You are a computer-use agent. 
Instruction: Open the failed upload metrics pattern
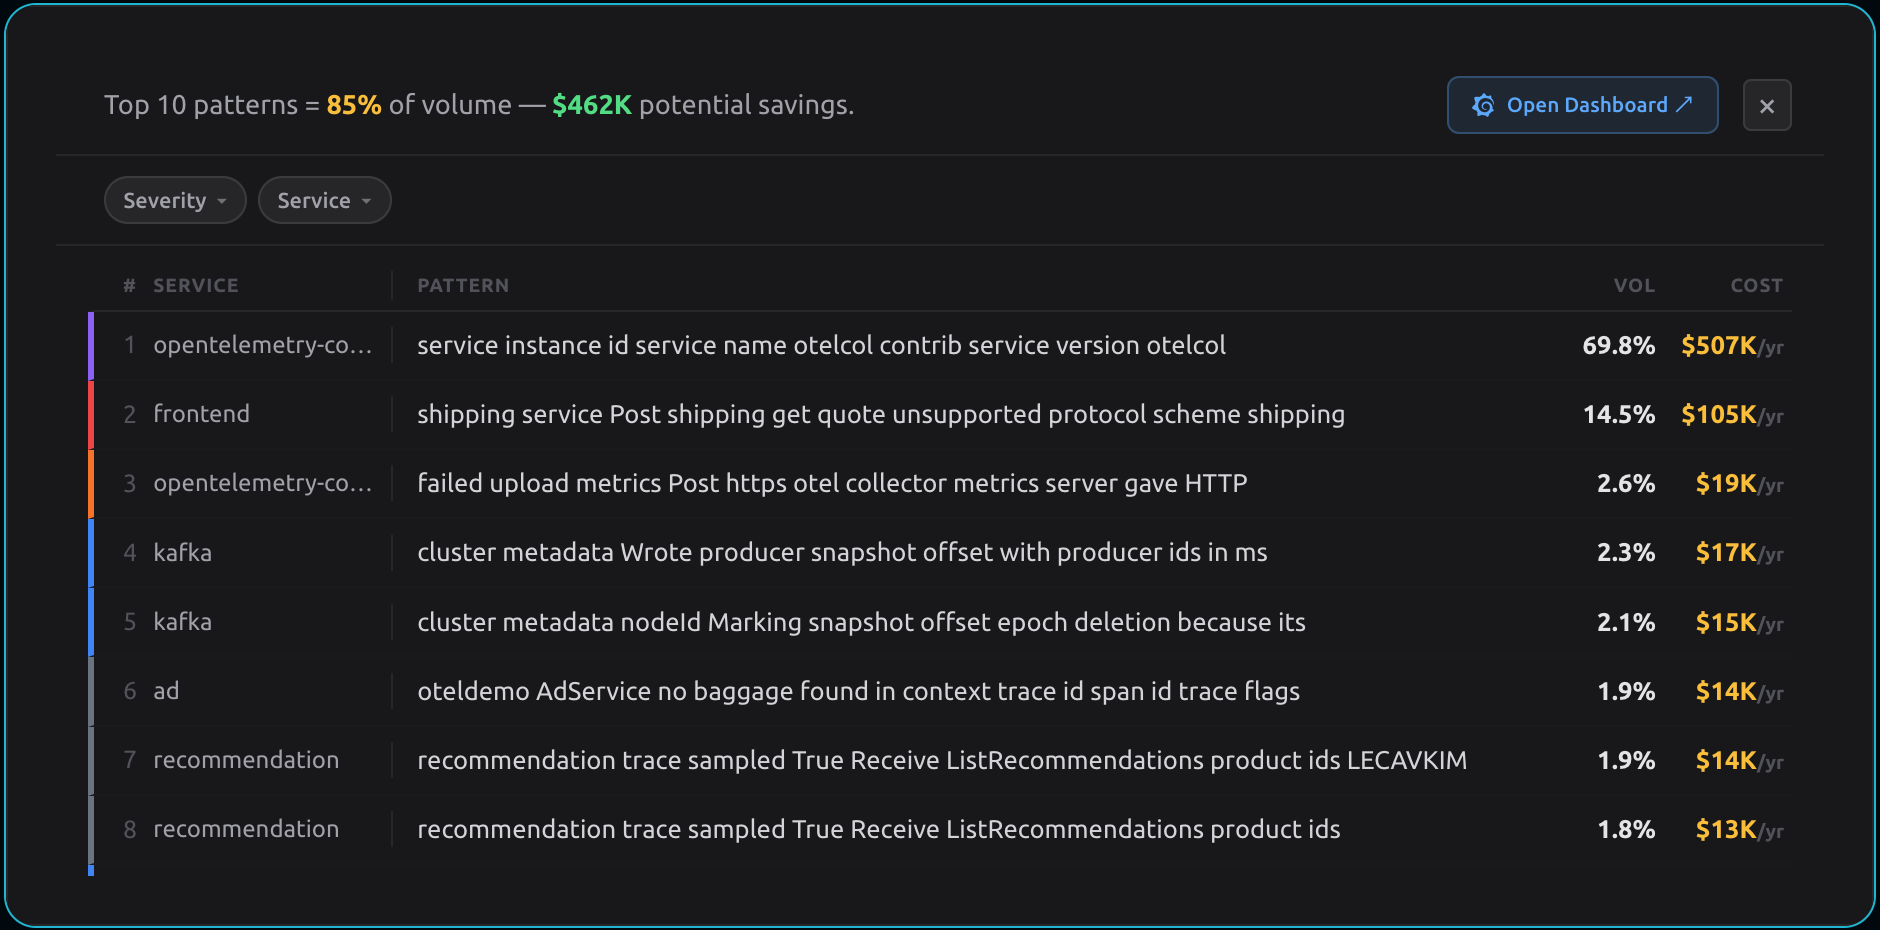tap(831, 484)
